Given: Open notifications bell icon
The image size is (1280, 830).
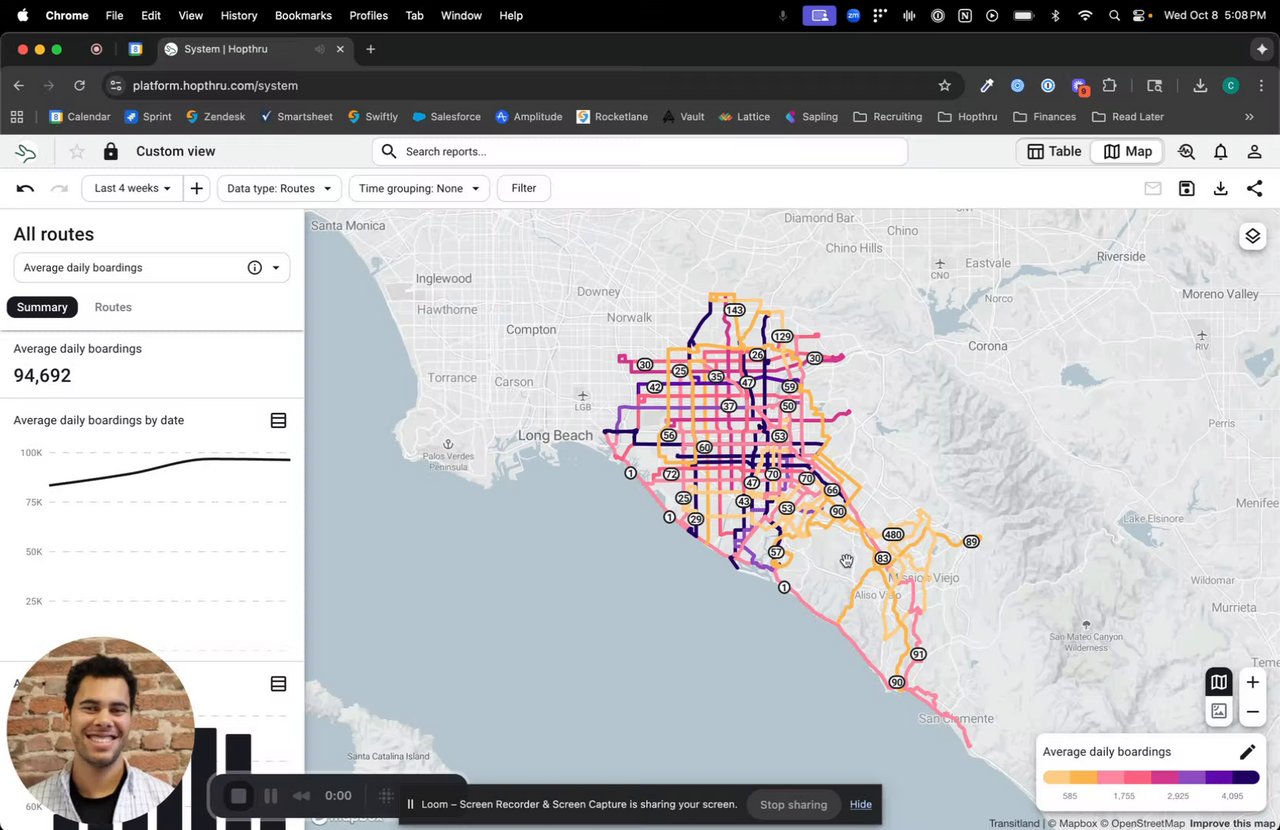Looking at the screenshot, I should (x=1220, y=152).
